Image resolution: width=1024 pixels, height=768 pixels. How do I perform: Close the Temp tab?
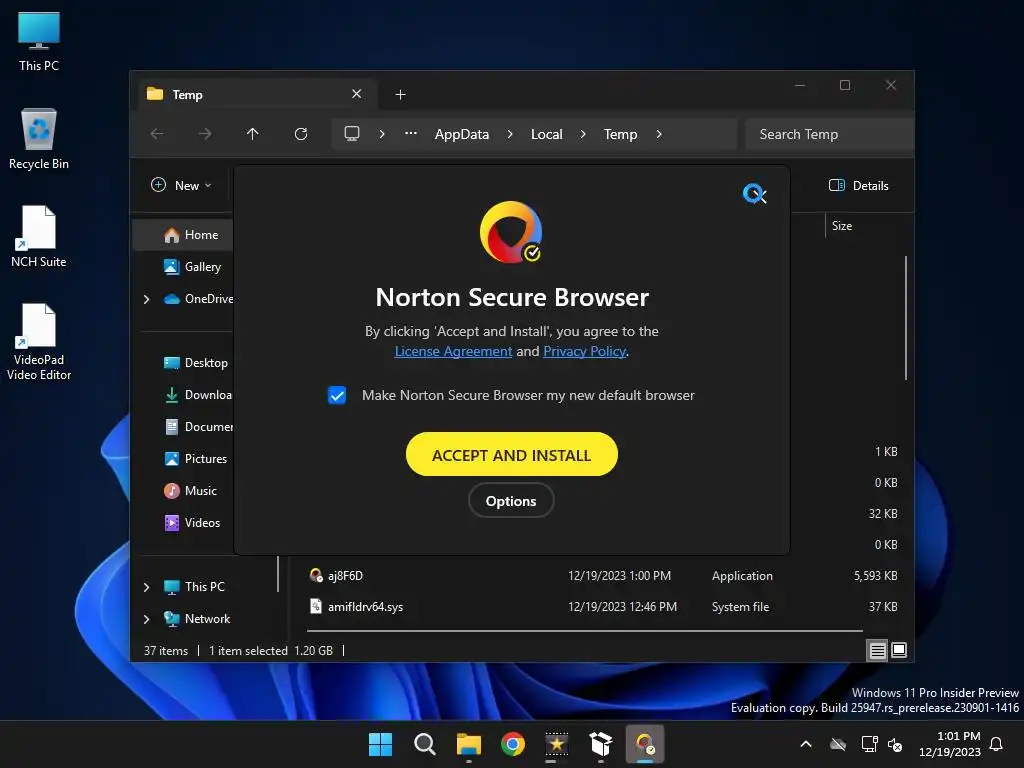tap(357, 94)
